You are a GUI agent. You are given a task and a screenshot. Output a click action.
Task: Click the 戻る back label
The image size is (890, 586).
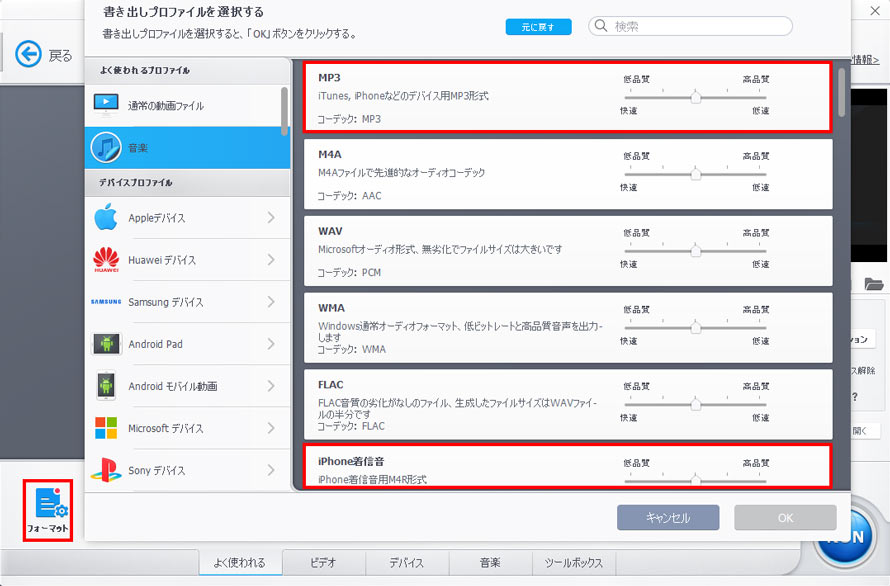(x=61, y=56)
